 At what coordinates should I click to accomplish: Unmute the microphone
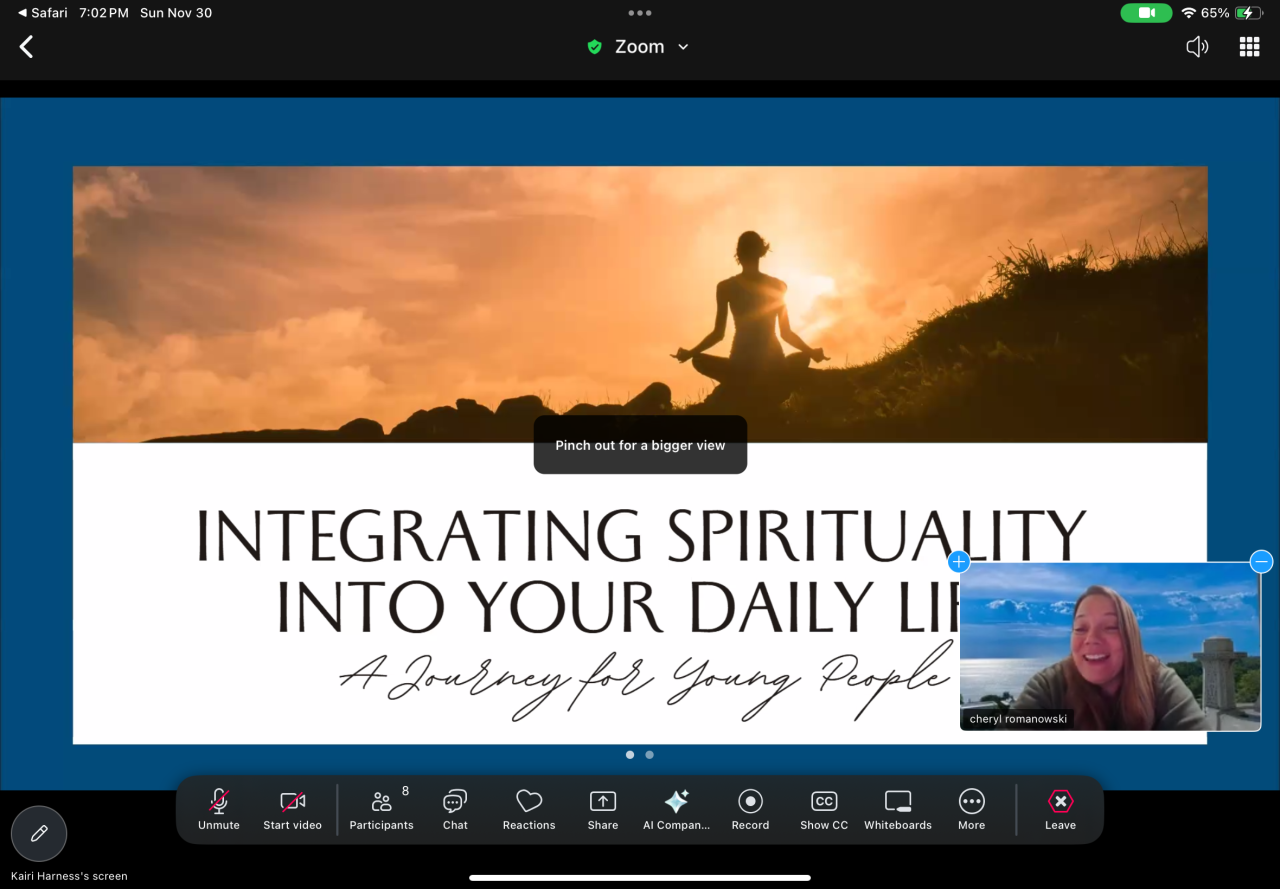(x=219, y=809)
